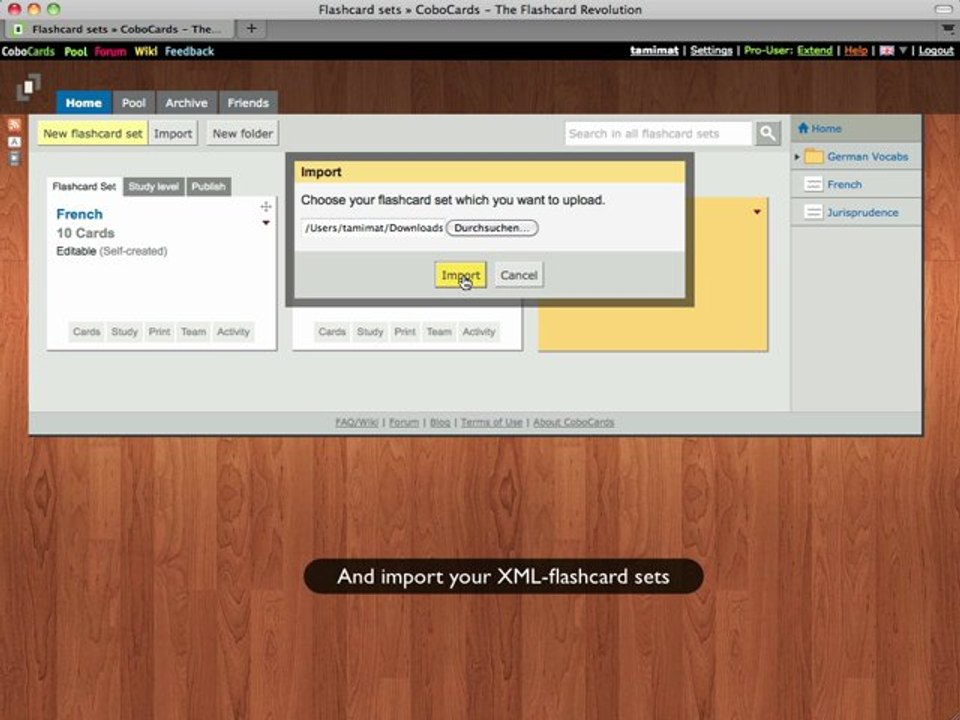
Task: Click Study button on French card
Action: tap(124, 331)
